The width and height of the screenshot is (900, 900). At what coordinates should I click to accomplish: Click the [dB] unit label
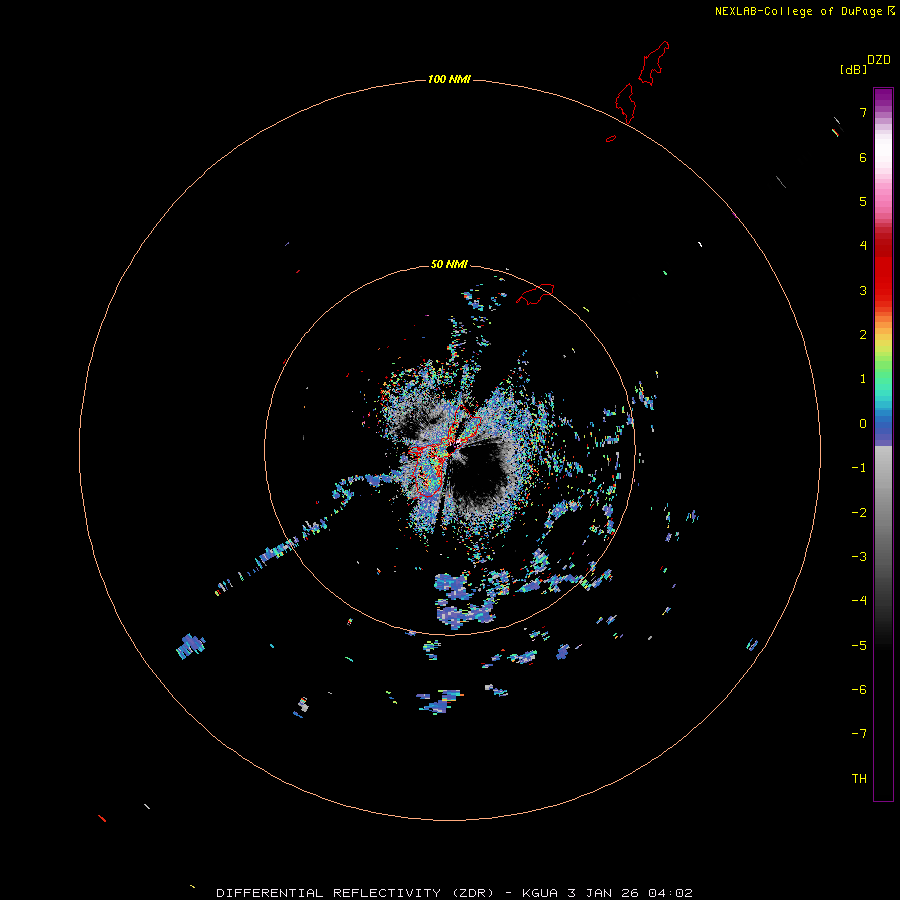(853, 69)
